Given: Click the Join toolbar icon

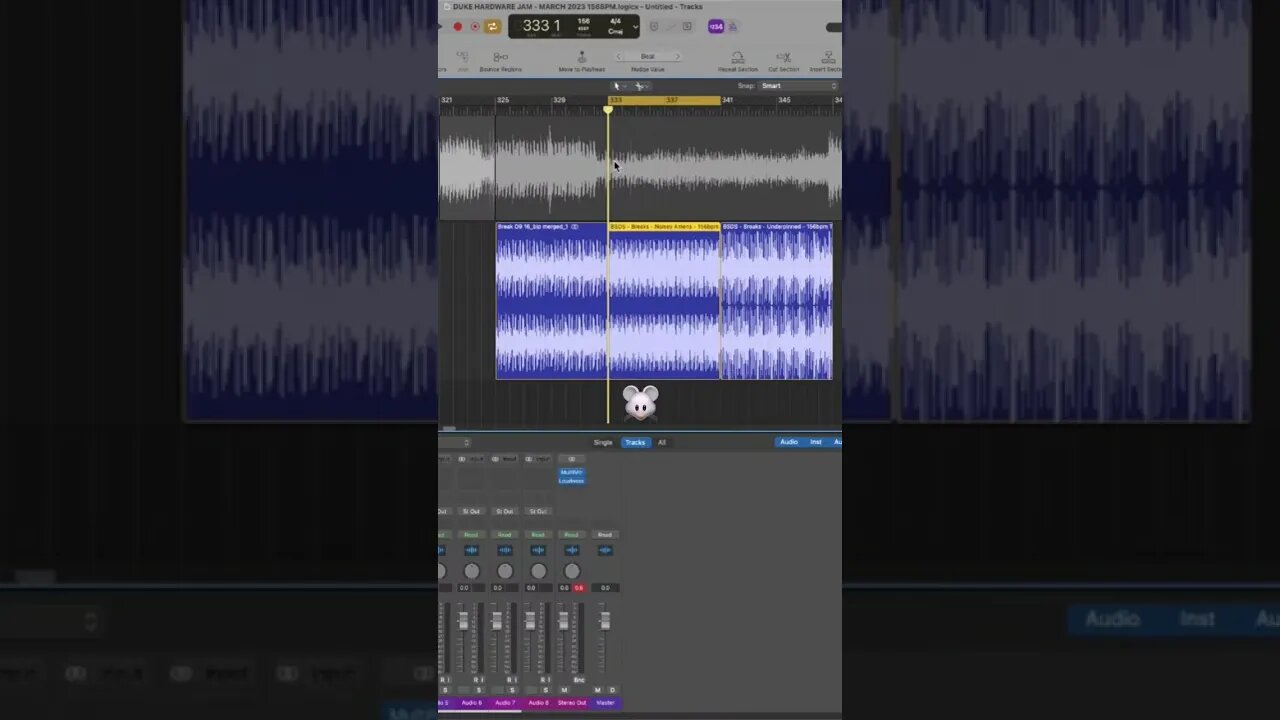Looking at the screenshot, I should coord(463,58).
